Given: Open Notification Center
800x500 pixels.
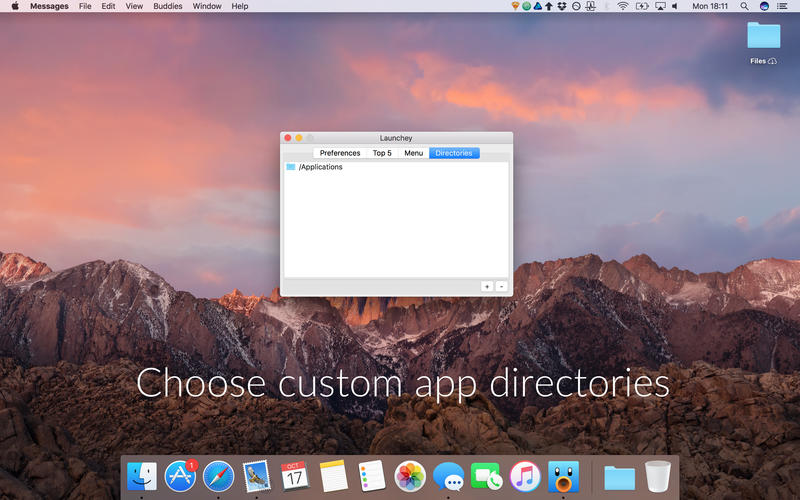Looking at the screenshot, I should (x=782, y=6).
